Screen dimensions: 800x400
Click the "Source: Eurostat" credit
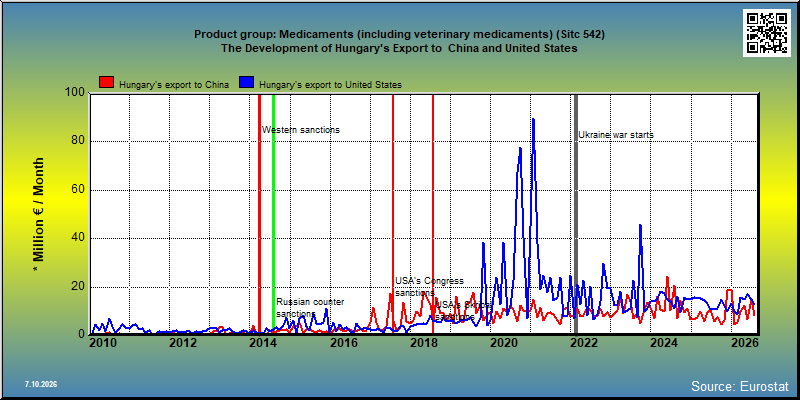pyautogui.click(x=740, y=386)
